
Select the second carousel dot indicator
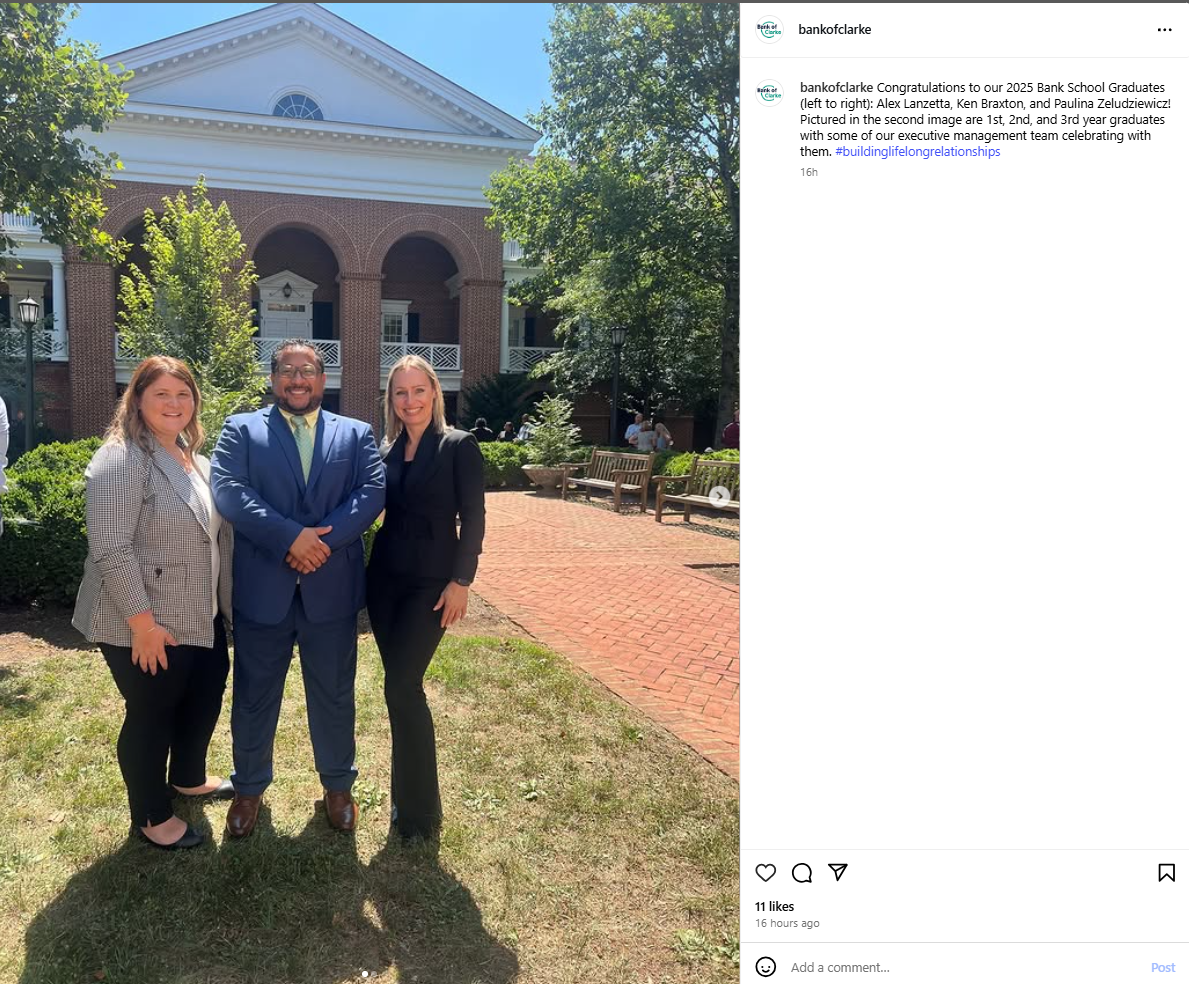(x=373, y=974)
